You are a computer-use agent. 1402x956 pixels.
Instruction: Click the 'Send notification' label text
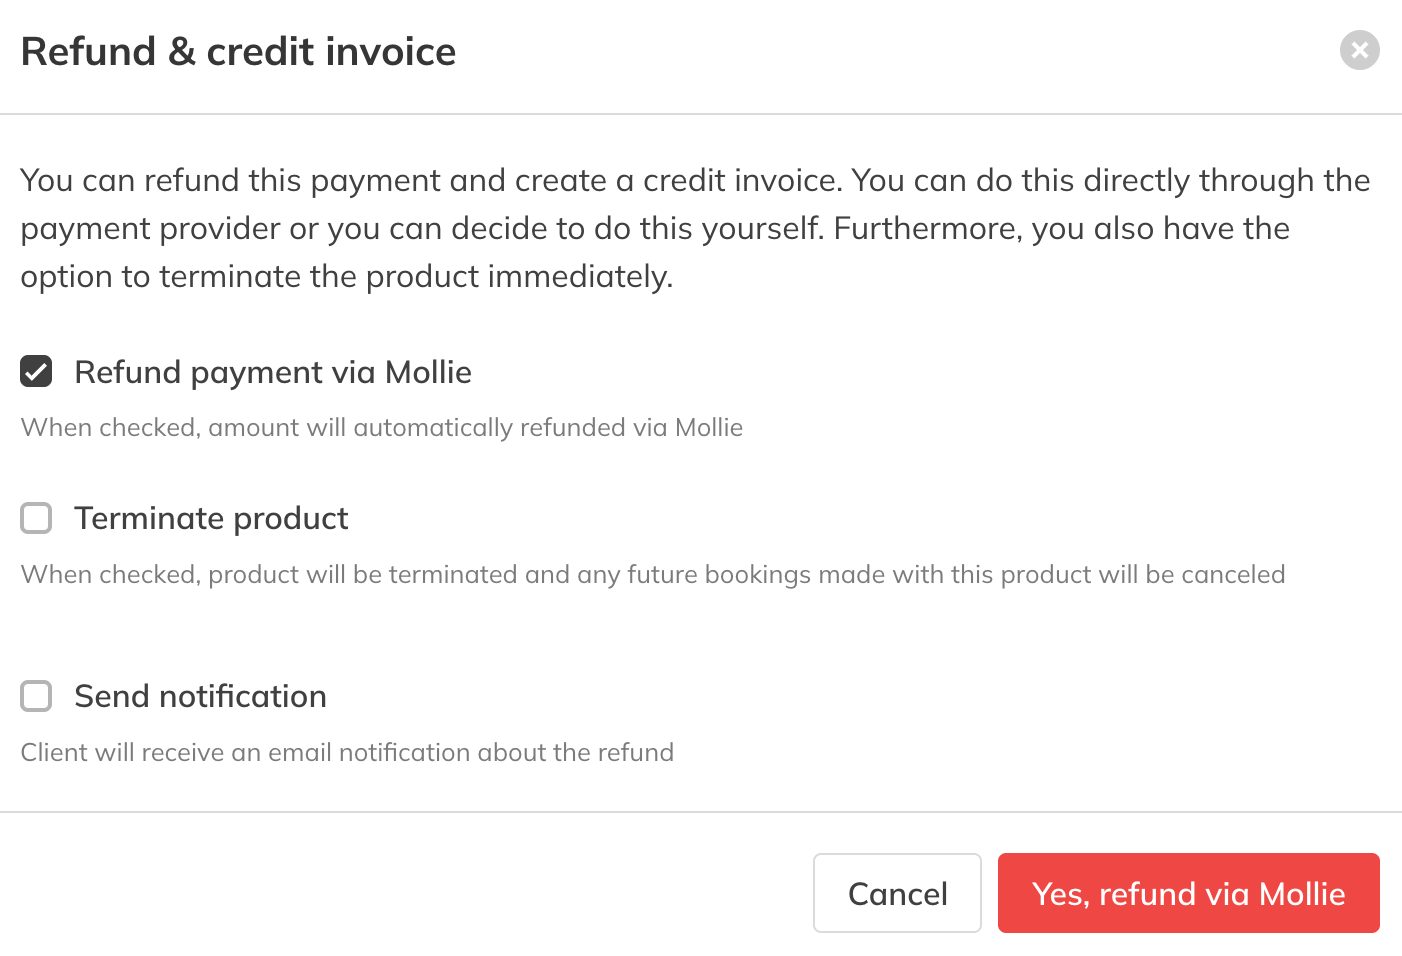pyautogui.click(x=200, y=696)
